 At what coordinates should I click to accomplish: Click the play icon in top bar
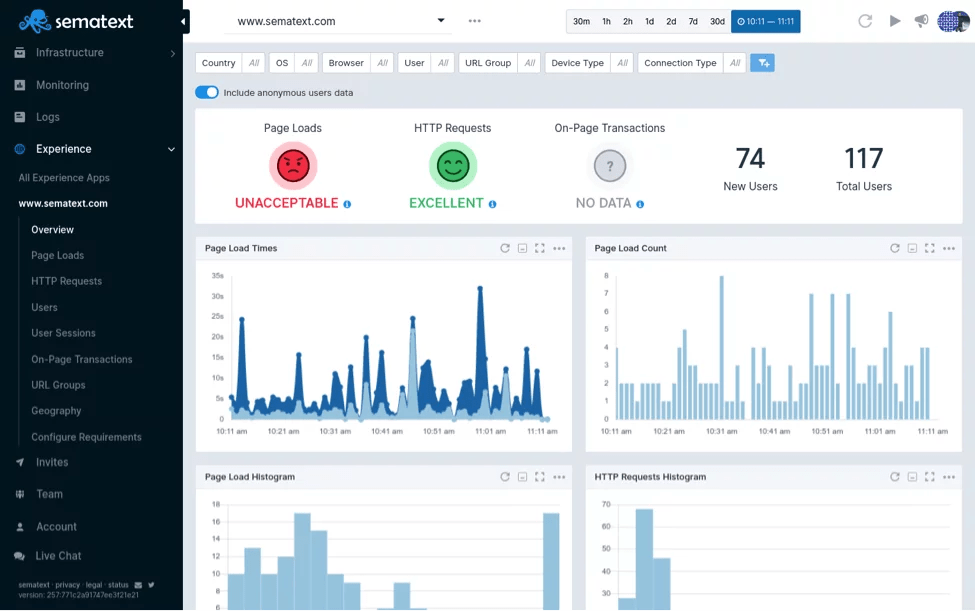point(895,21)
